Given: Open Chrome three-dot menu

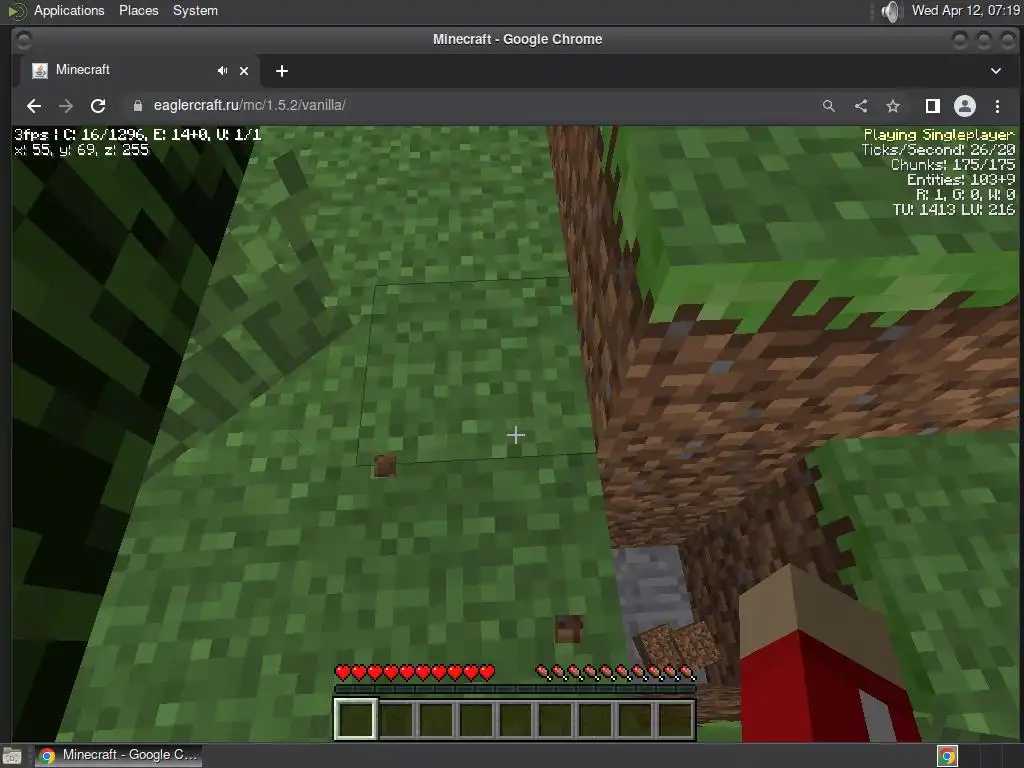Looking at the screenshot, I should point(997,106).
